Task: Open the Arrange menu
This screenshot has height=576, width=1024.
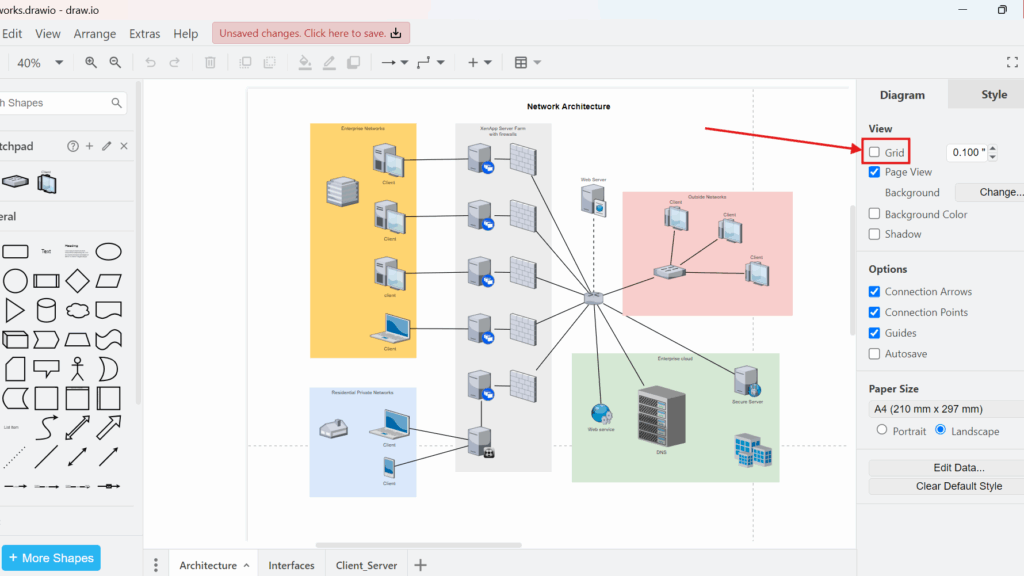Action: coord(94,34)
